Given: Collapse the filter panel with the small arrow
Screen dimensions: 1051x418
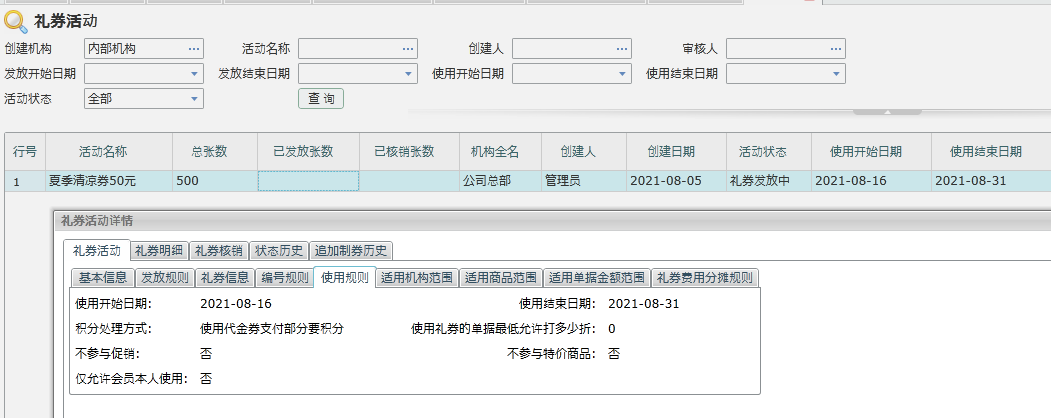Looking at the screenshot, I should [x=887, y=112].
